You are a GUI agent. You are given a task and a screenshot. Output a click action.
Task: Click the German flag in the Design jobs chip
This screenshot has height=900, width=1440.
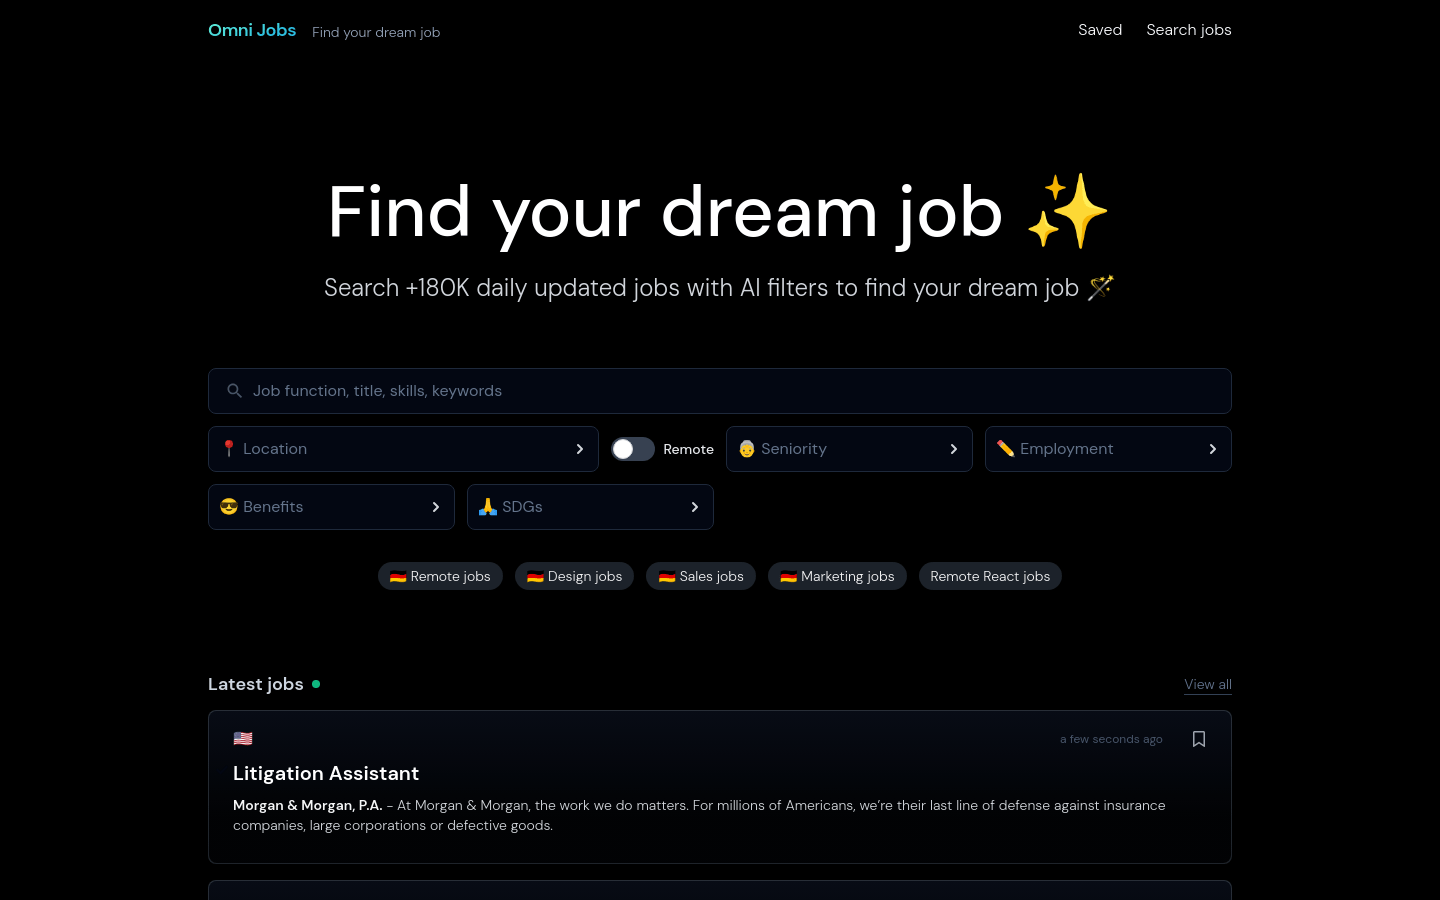coord(535,576)
